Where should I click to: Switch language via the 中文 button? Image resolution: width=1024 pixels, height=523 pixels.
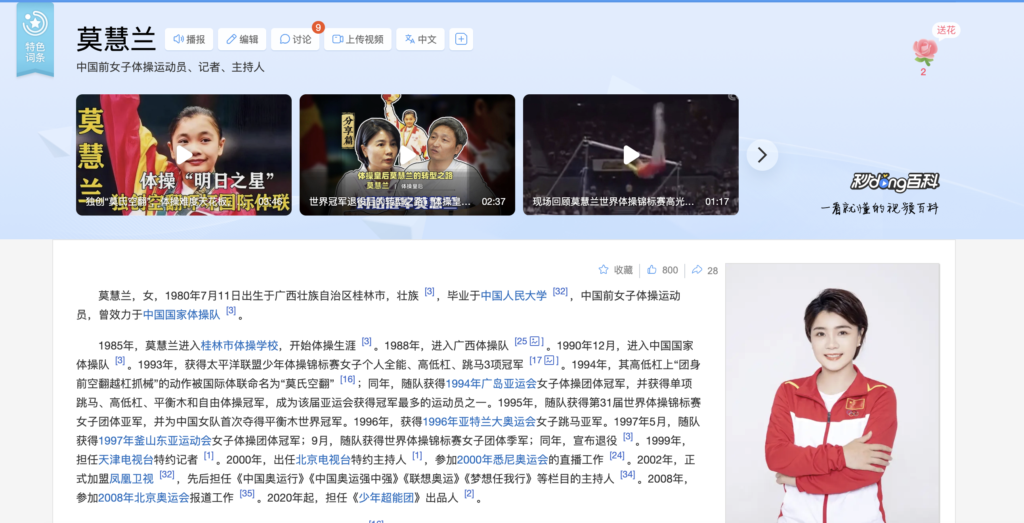[x=420, y=39]
